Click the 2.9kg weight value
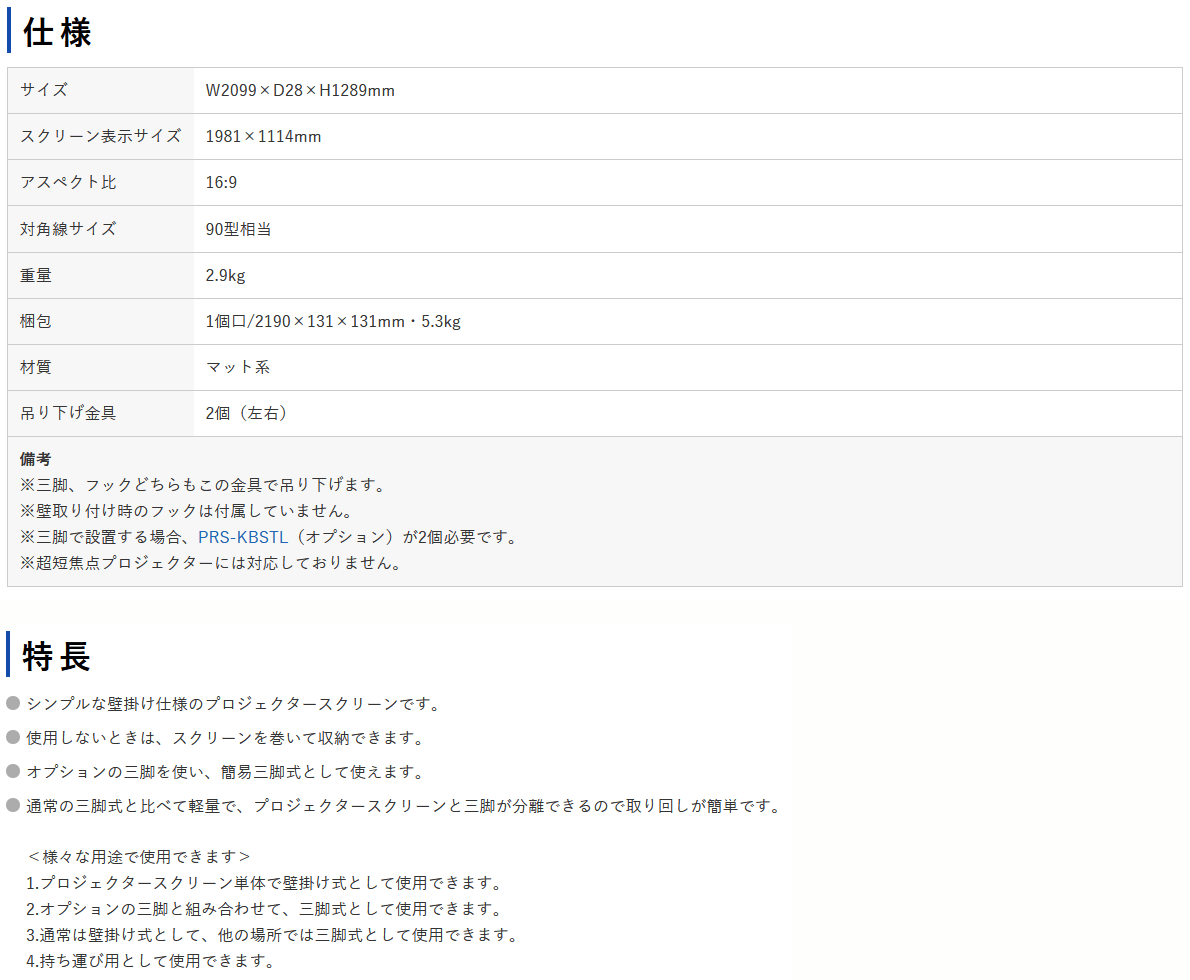This screenshot has height=980, width=1190. (225, 276)
